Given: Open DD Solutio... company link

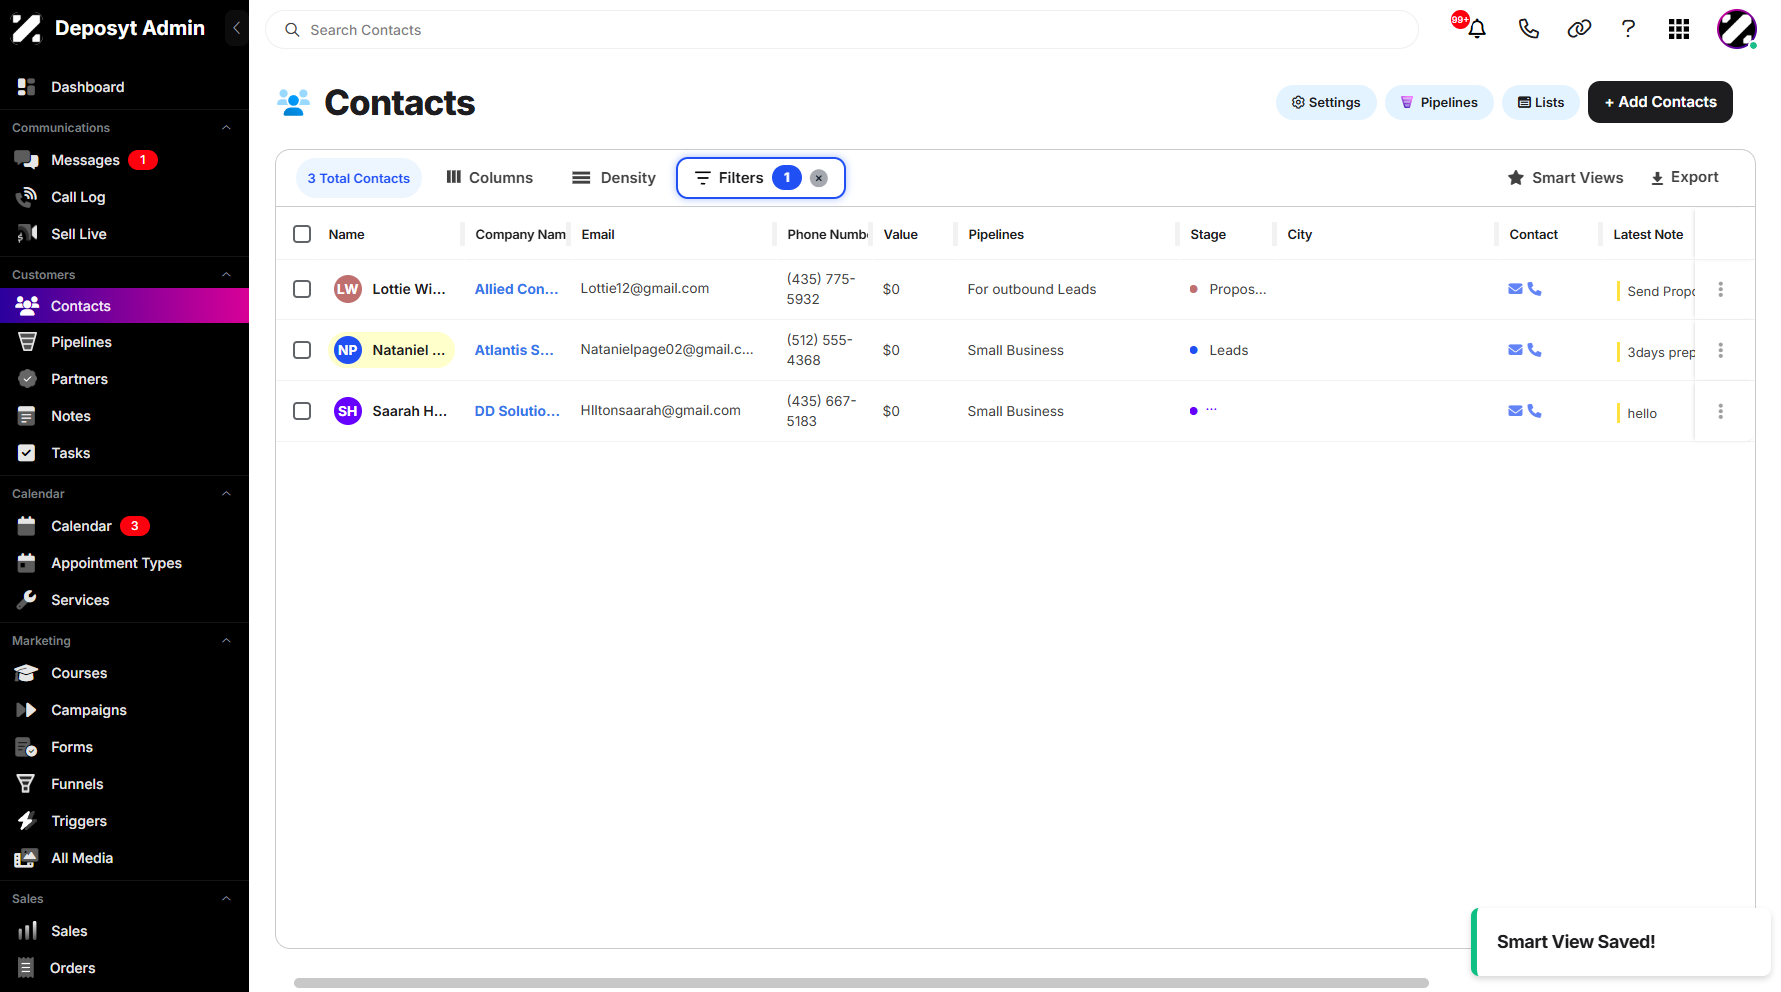Looking at the screenshot, I should (517, 411).
